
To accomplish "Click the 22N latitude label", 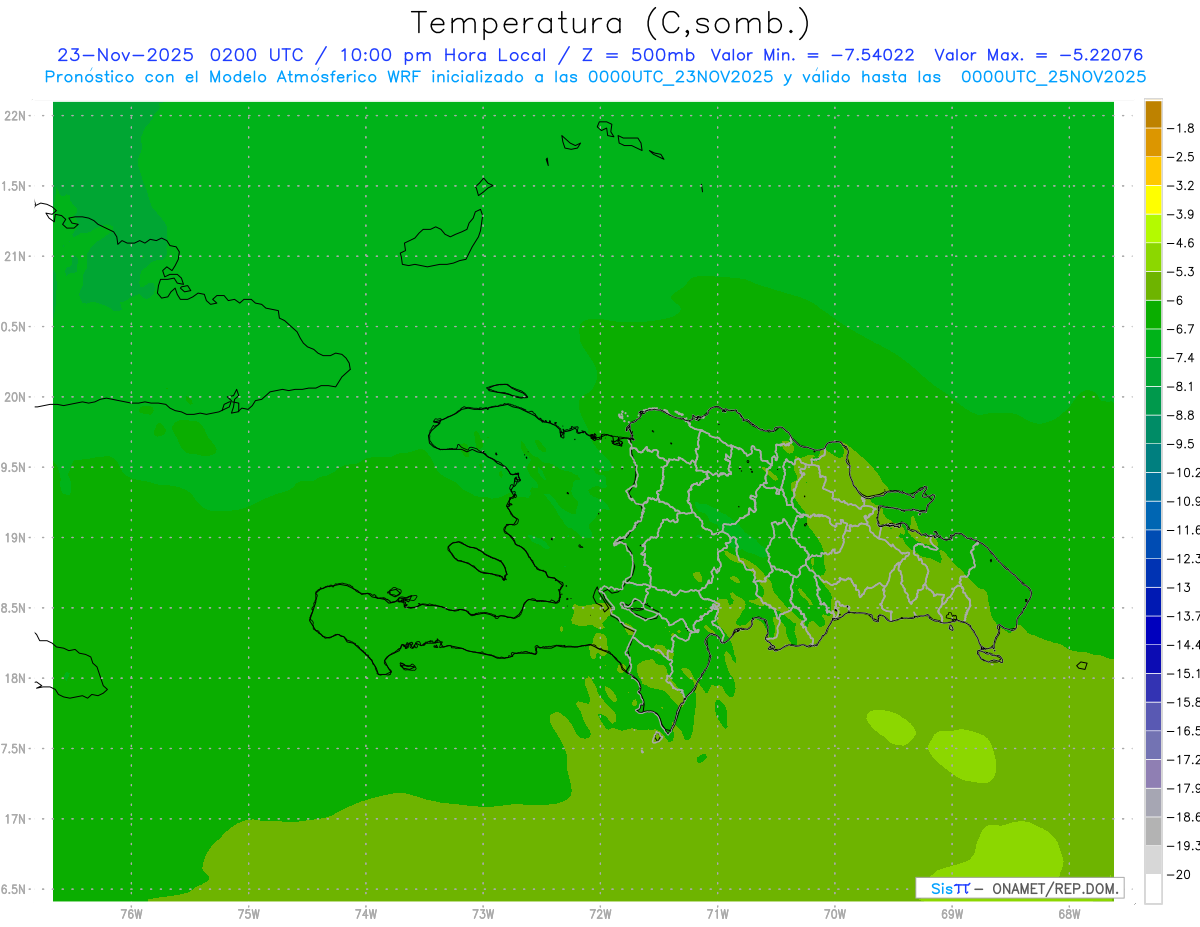I will (x=15, y=116).
